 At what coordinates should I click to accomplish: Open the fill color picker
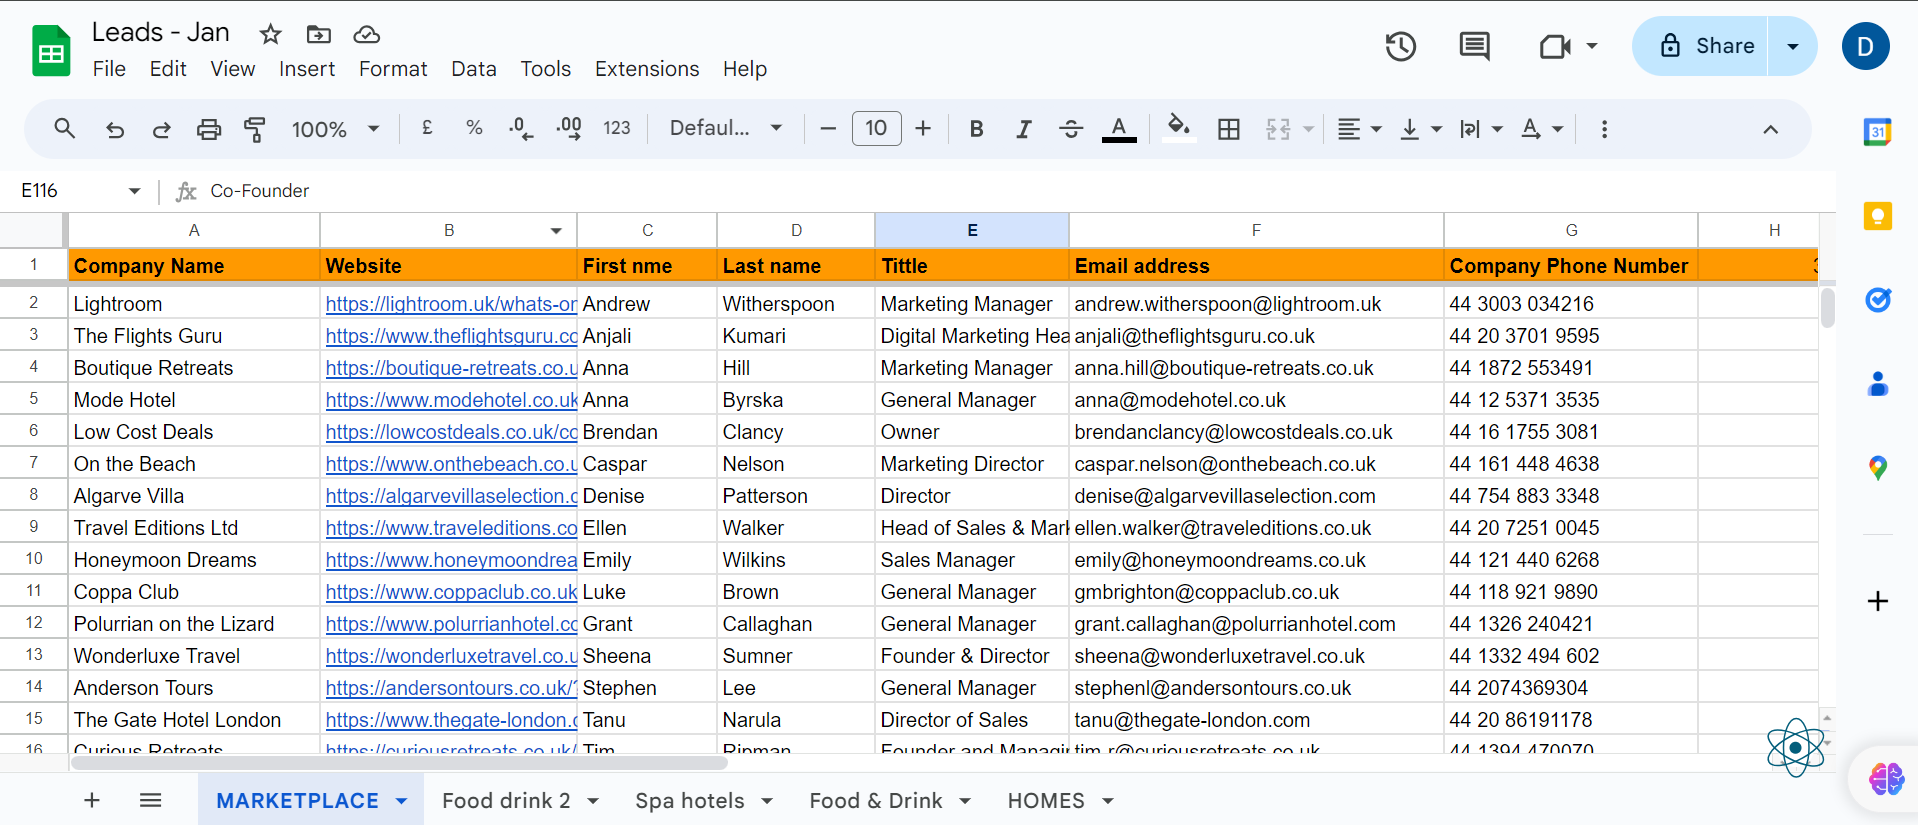1179,128
